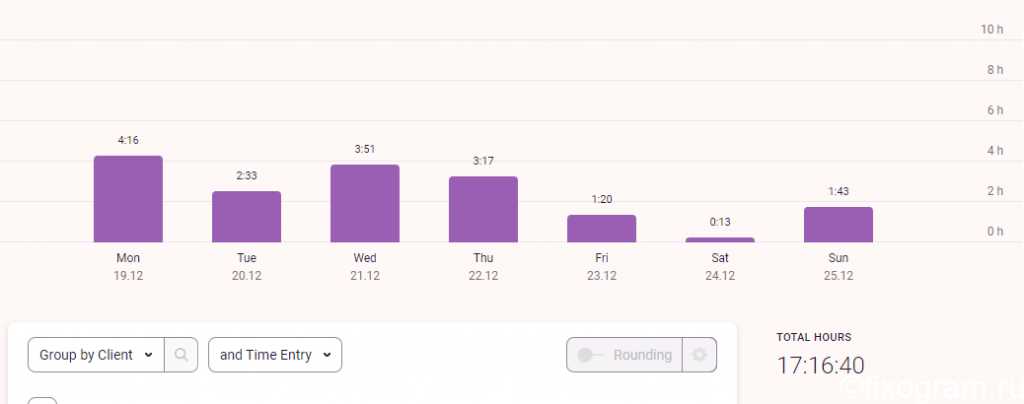Click the Fri 23.12 axis label
Viewport: 1024px width, 404px height.
pos(601,267)
